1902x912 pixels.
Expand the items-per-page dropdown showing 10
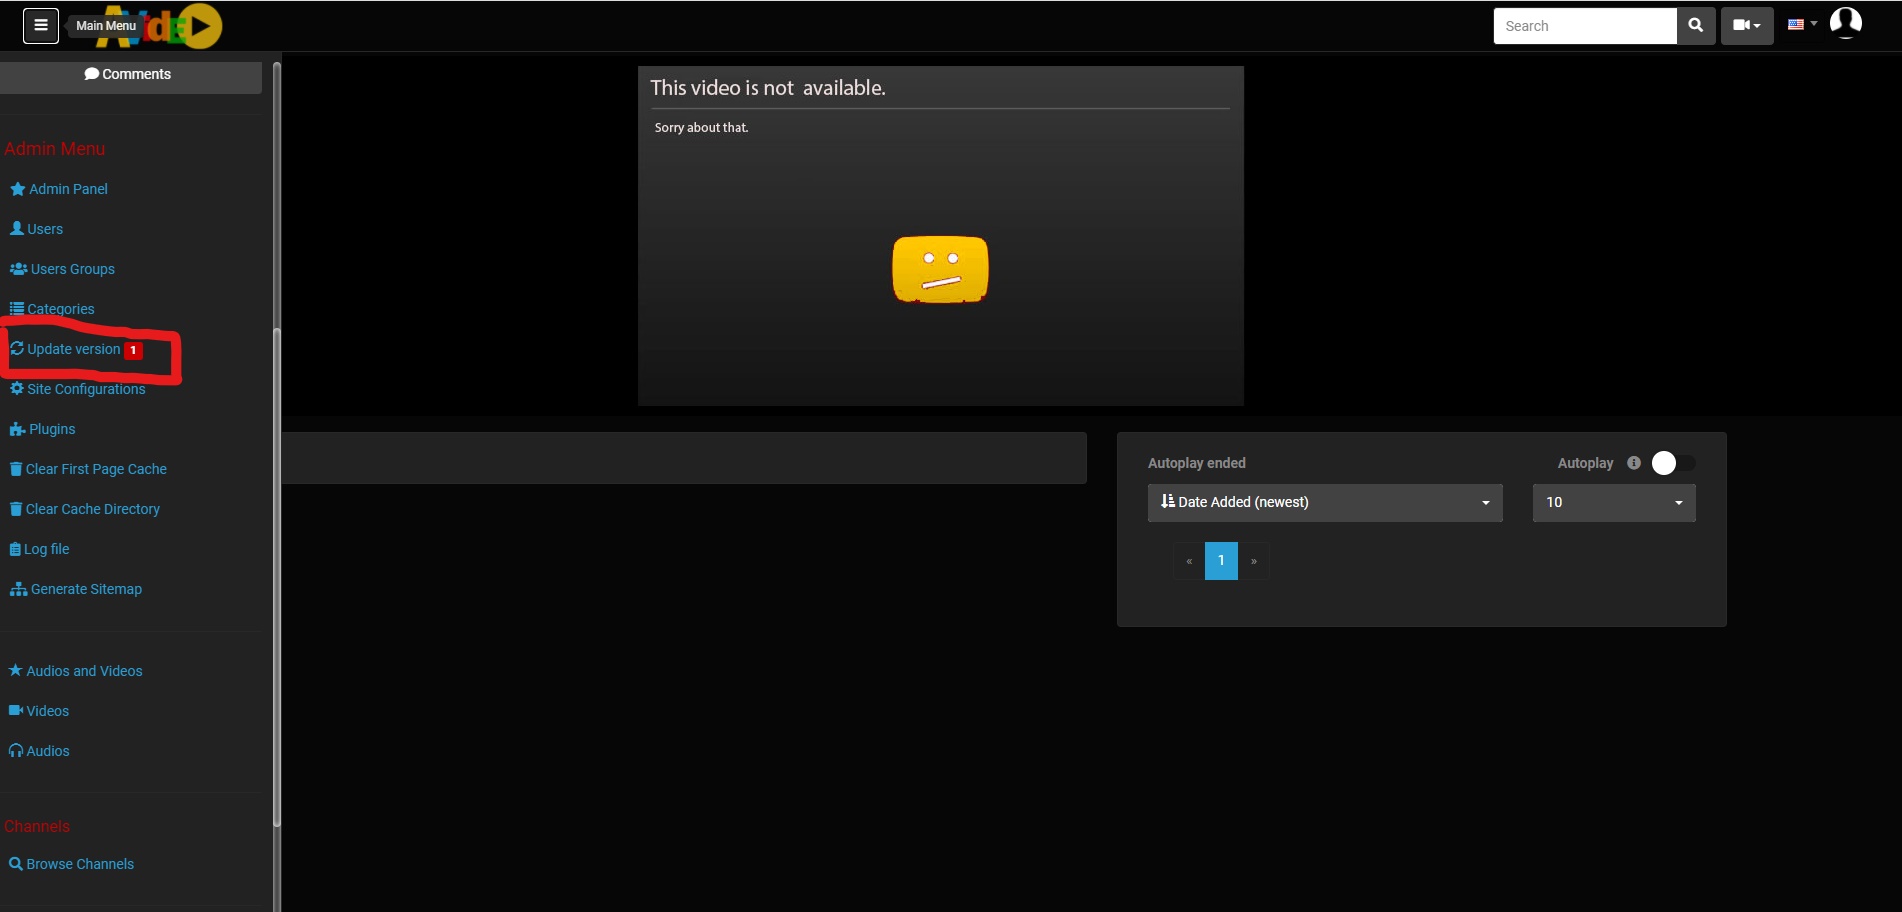click(1614, 502)
